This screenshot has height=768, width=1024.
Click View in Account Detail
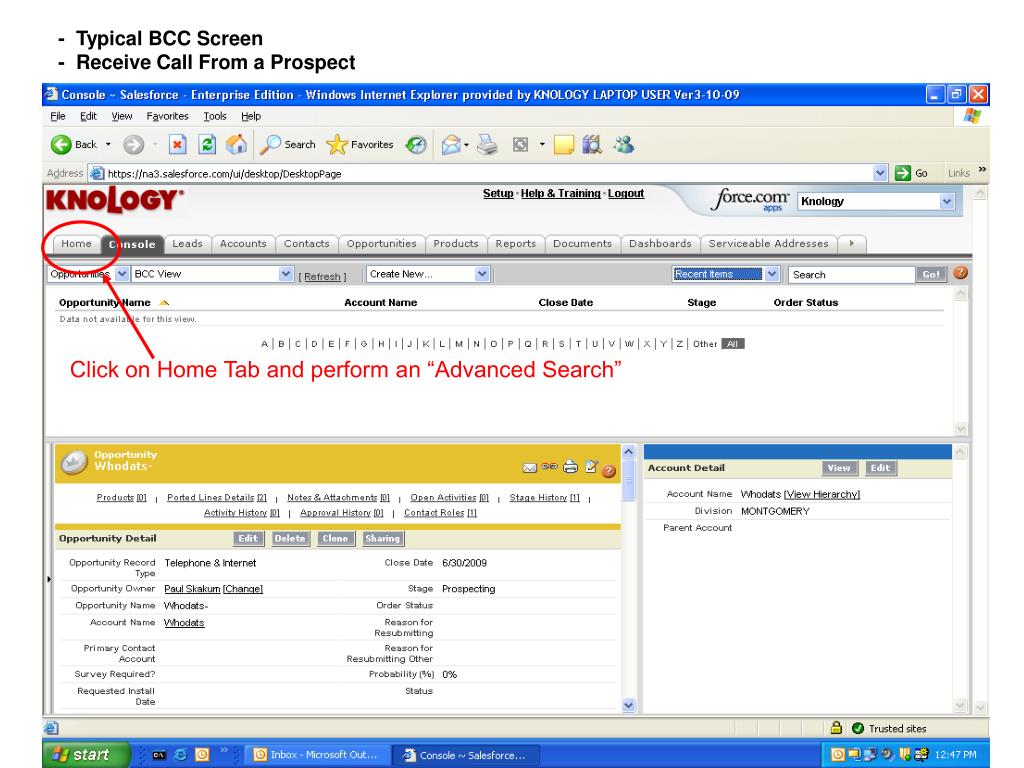(x=839, y=468)
